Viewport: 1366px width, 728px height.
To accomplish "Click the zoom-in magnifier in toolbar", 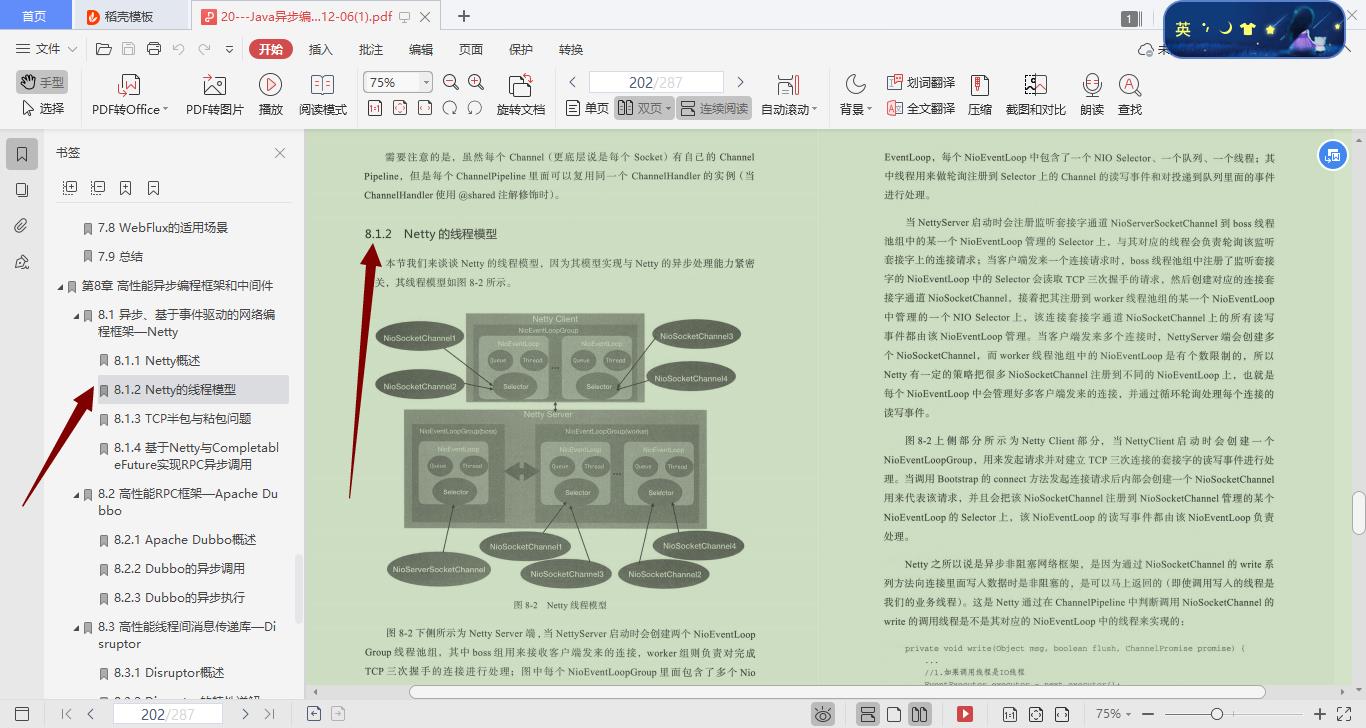I will click(476, 82).
